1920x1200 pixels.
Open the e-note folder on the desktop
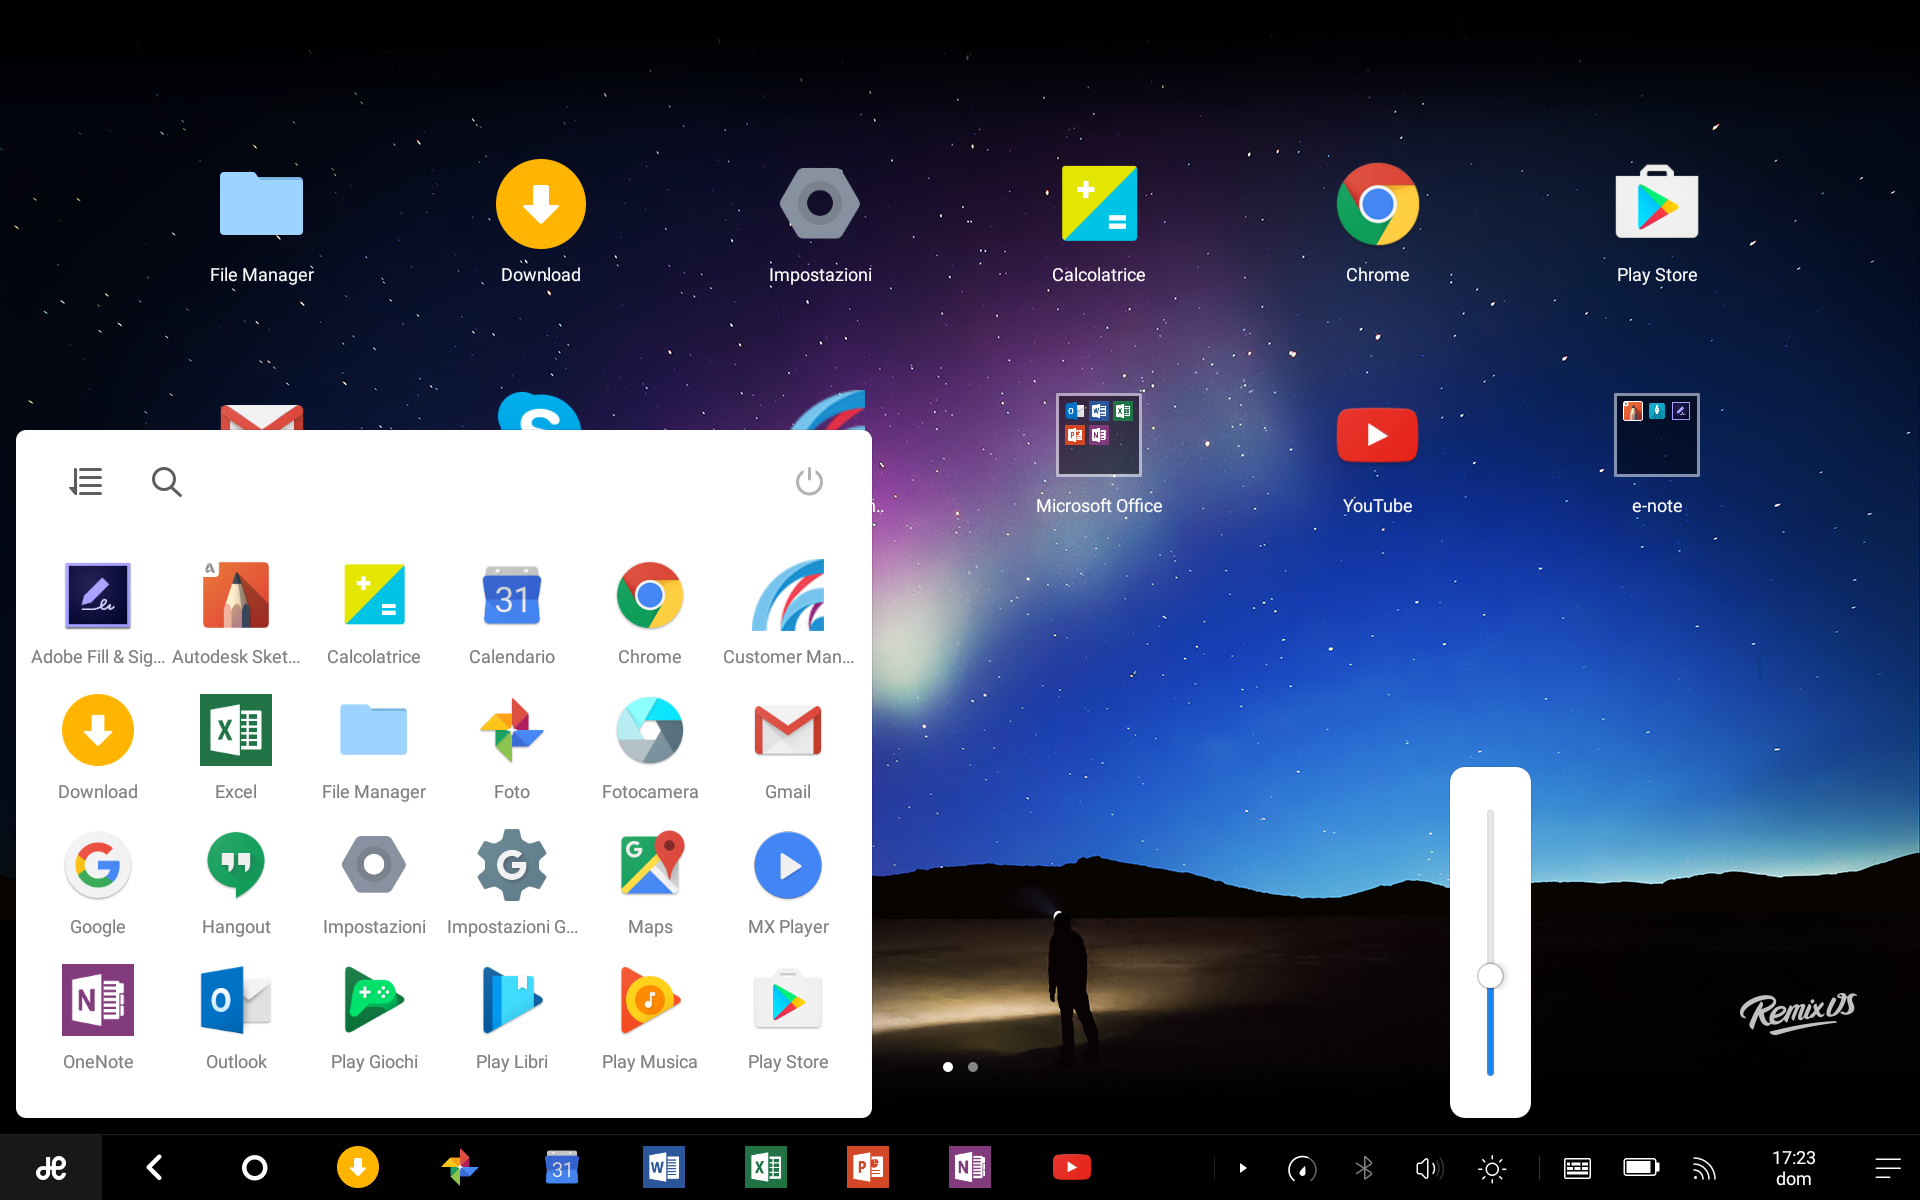(x=1656, y=435)
